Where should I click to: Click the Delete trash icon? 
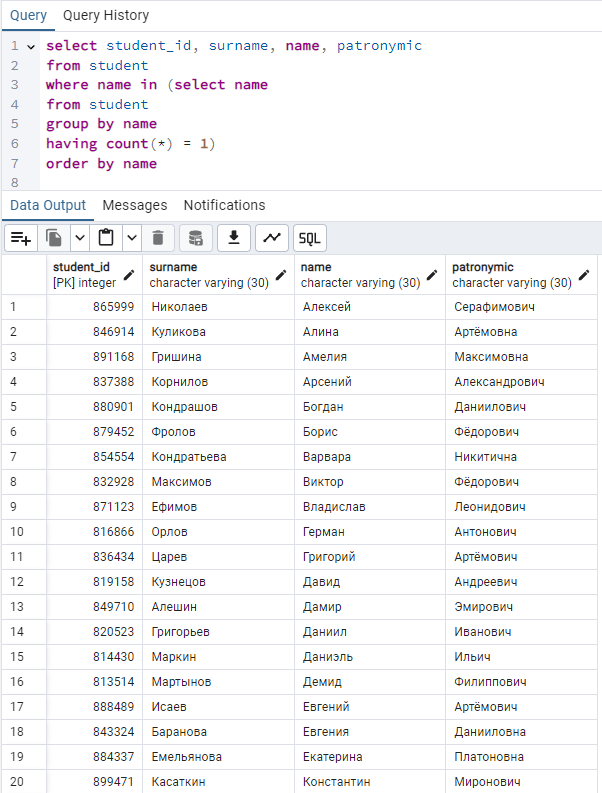(x=158, y=238)
